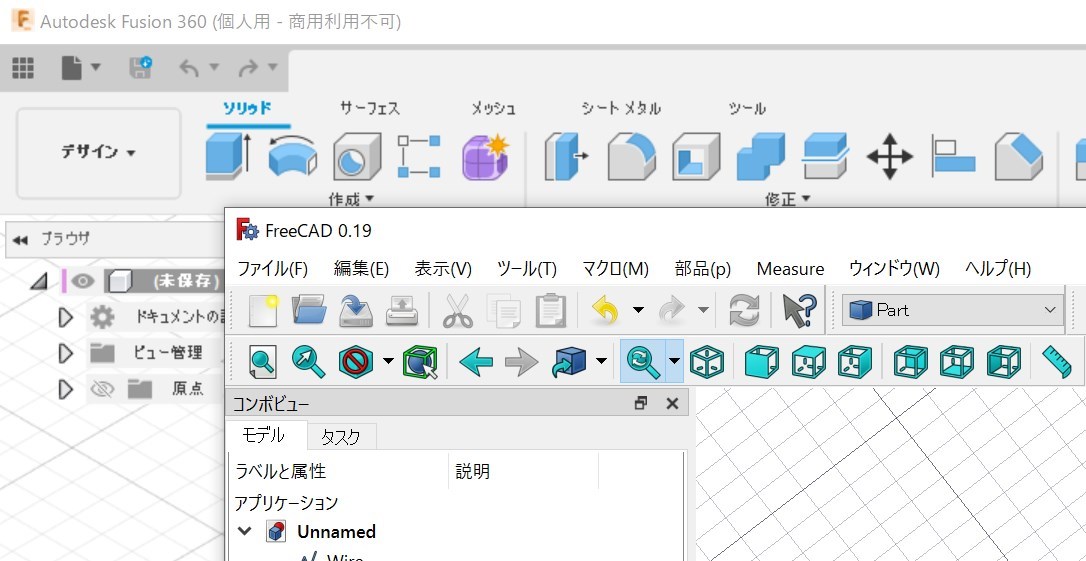The height and width of the screenshot is (561, 1086).
Task: Switch to the サーフェス tab
Action: click(x=370, y=109)
